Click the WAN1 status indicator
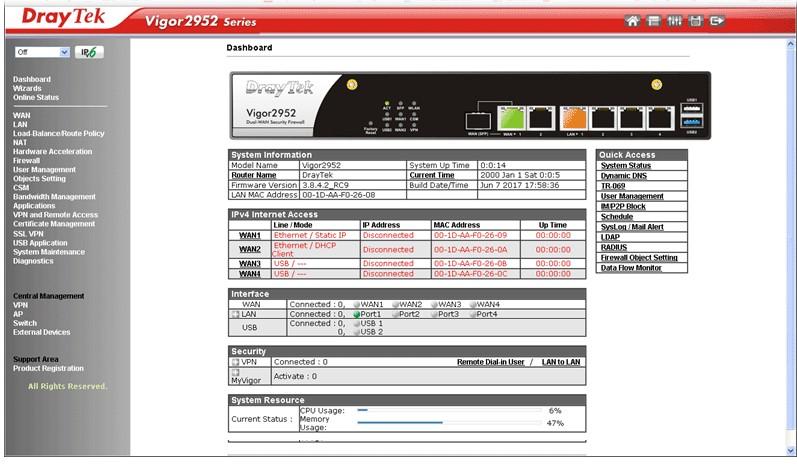The width and height of the screenshot is (797, 464). pos(357,304)
